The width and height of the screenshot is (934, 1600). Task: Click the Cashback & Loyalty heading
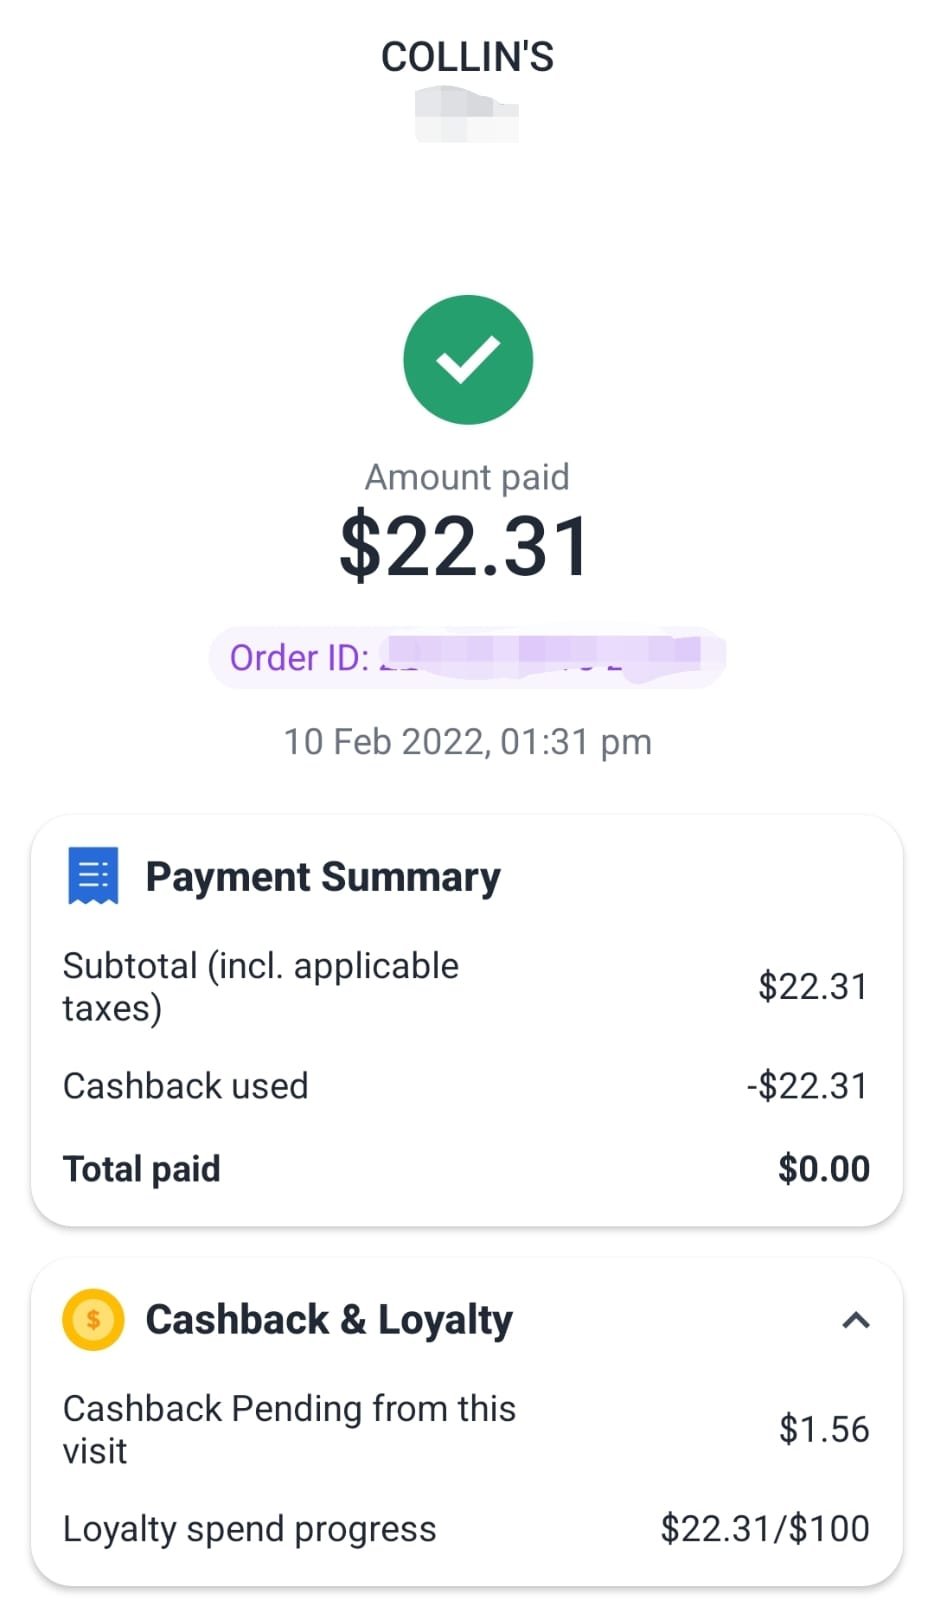pos(329,1320)
